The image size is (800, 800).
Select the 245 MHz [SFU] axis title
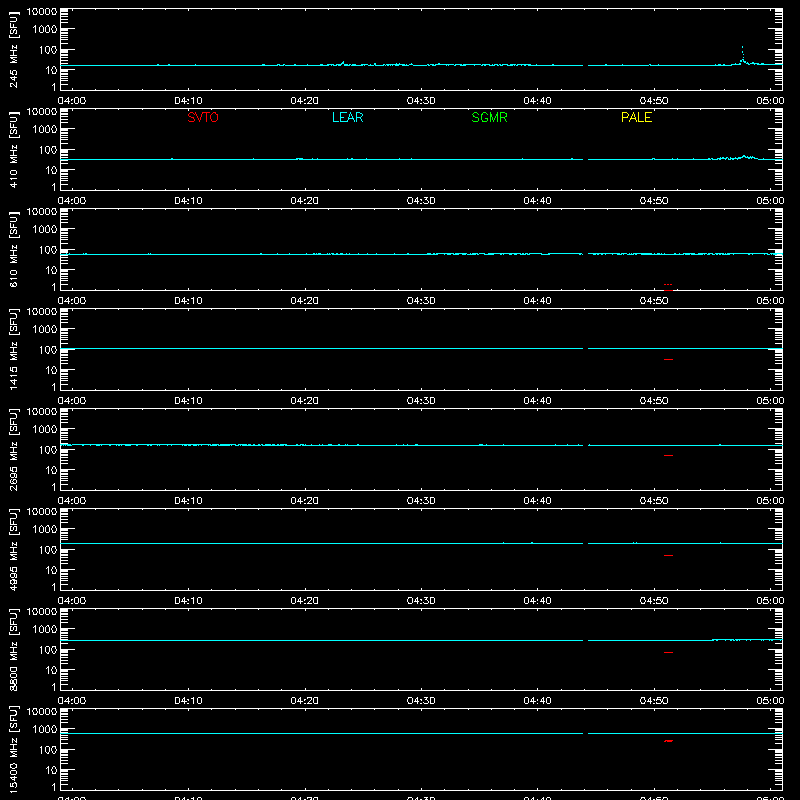pyautogui.click(x=13, y=50)
